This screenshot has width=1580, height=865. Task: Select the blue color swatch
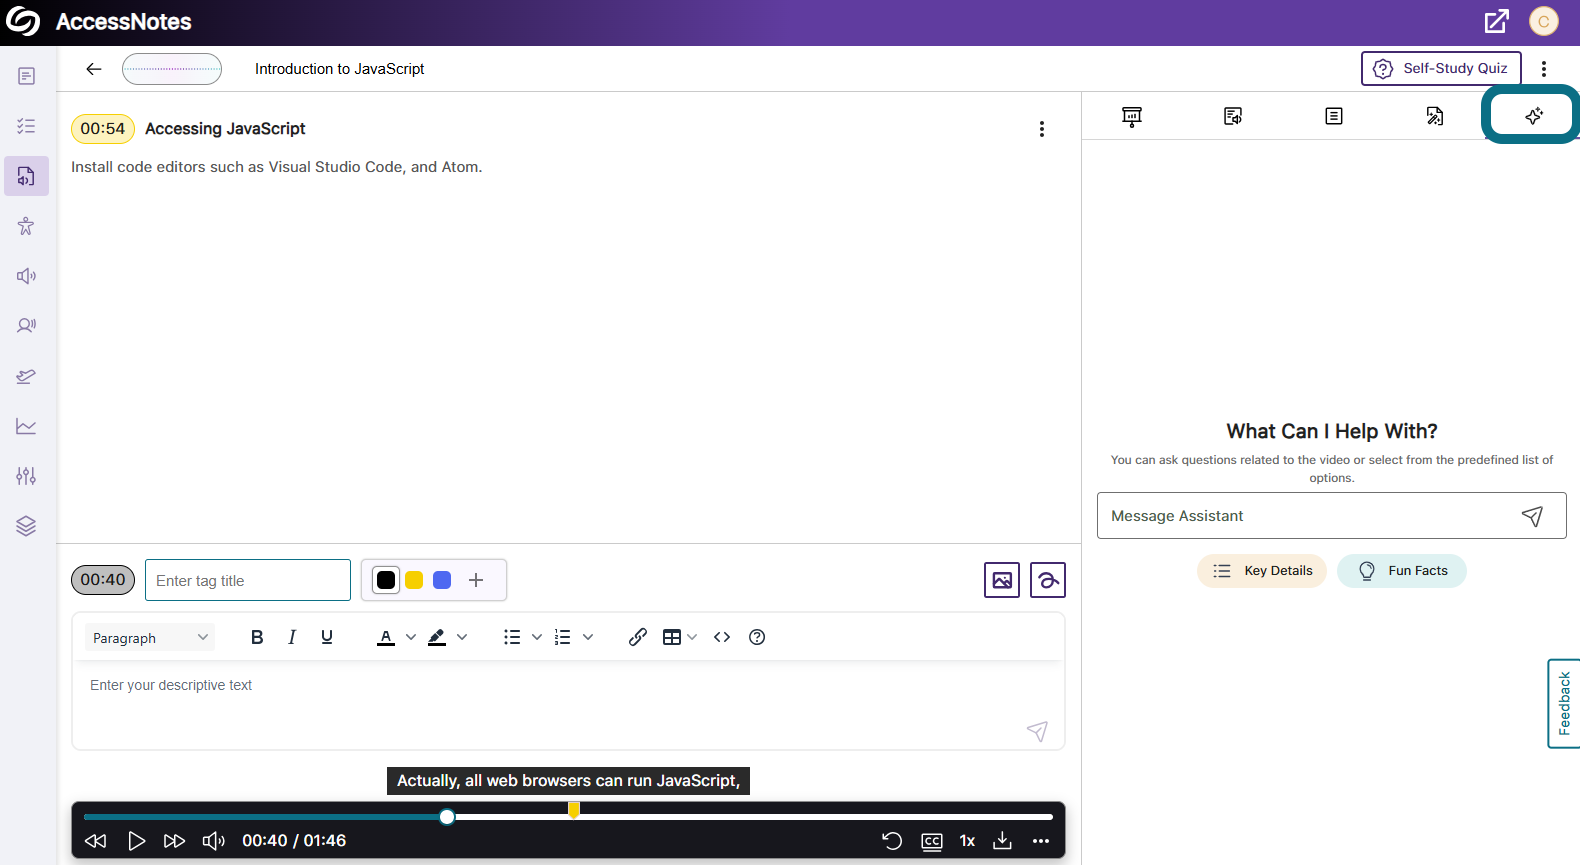(x=442, y=580)
